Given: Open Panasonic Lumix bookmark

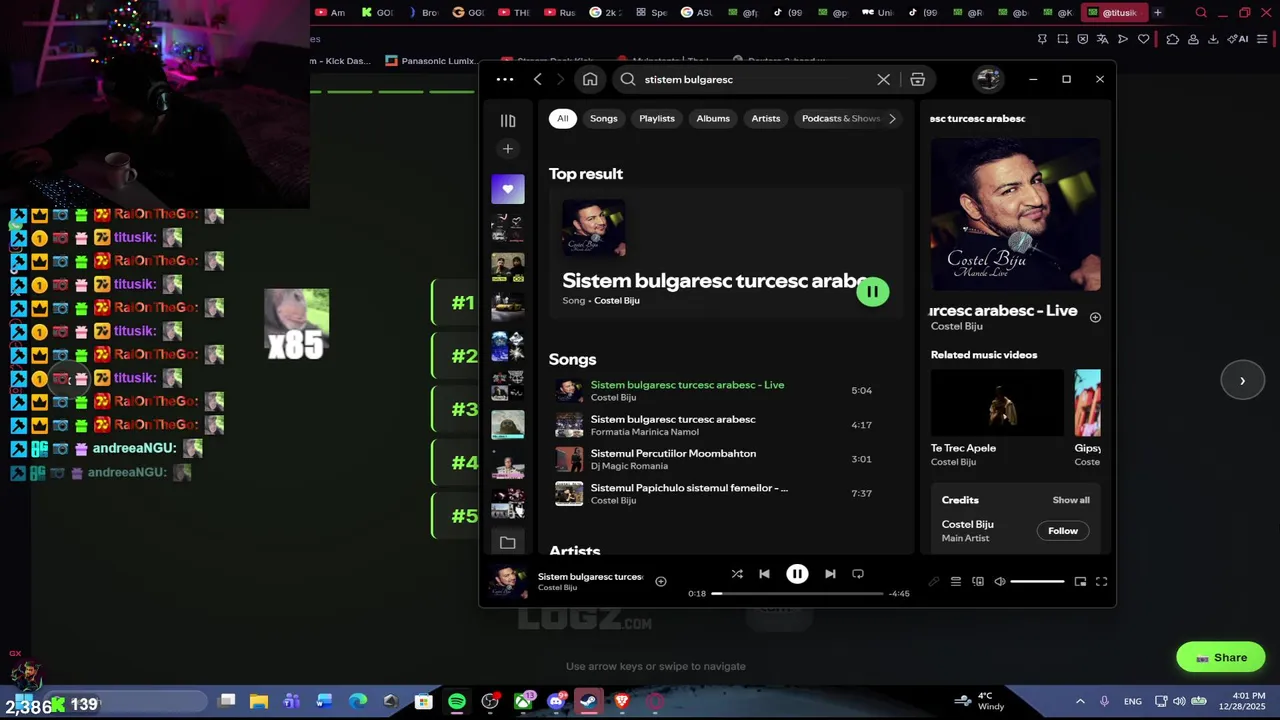Looking at the screenshot, I should (431, 61).
